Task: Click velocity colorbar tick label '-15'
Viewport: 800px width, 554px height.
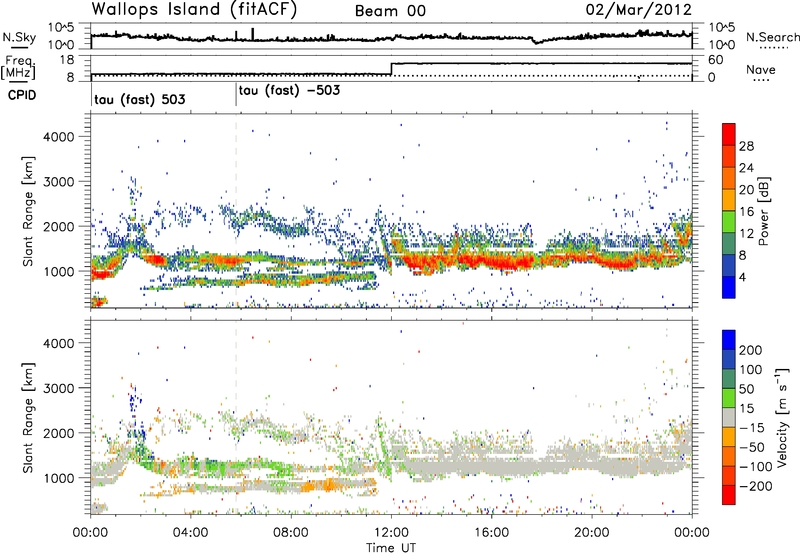Action: coord(752,427)
